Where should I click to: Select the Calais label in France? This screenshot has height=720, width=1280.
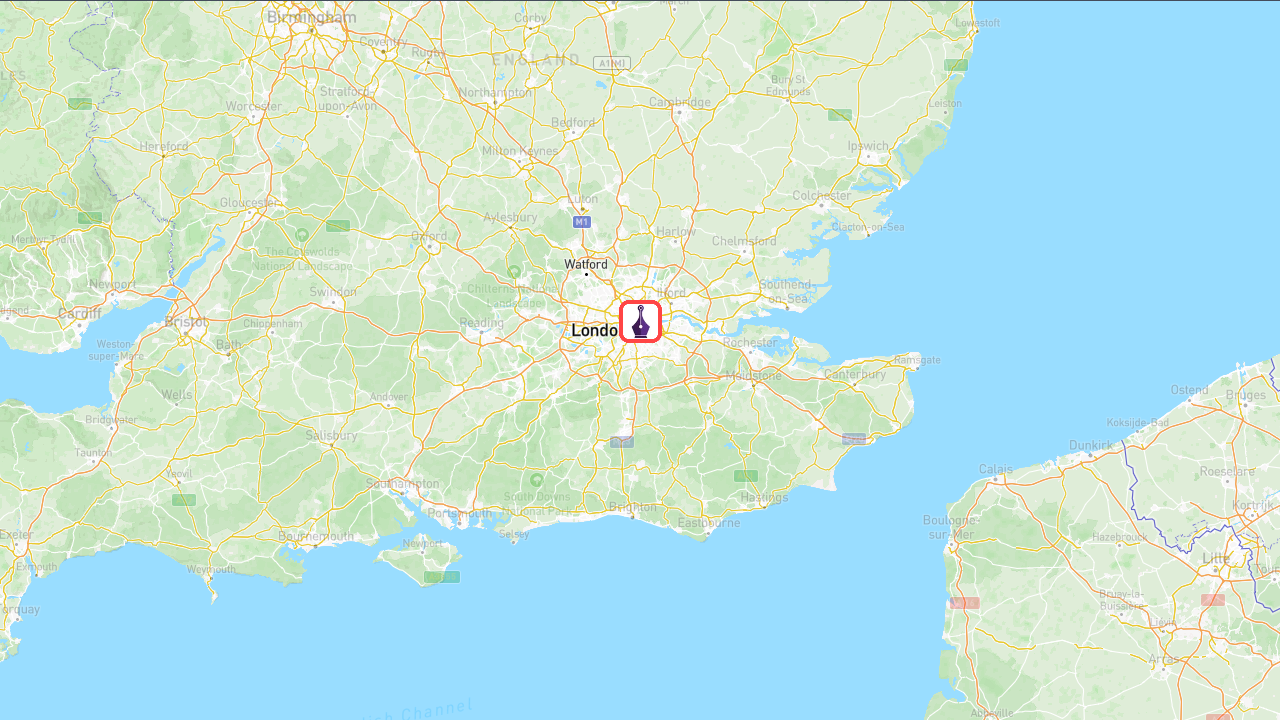[x=996, y=469]
